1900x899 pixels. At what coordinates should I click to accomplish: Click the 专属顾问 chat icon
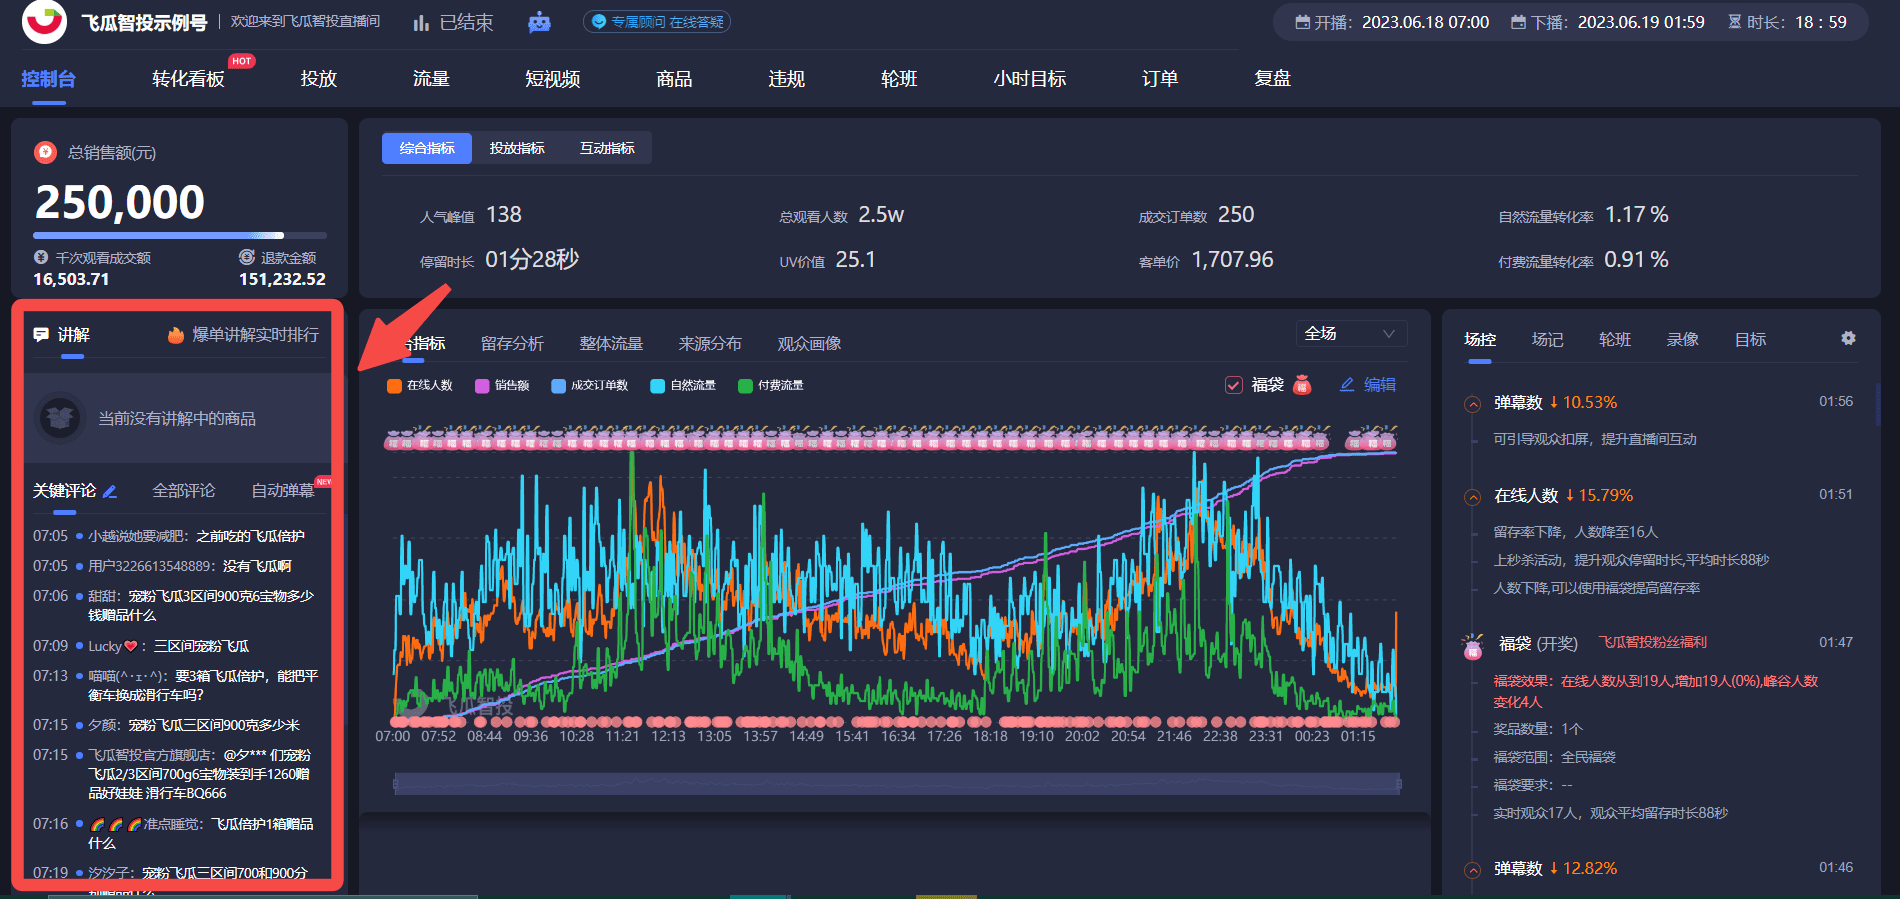(x=599, y=21)
